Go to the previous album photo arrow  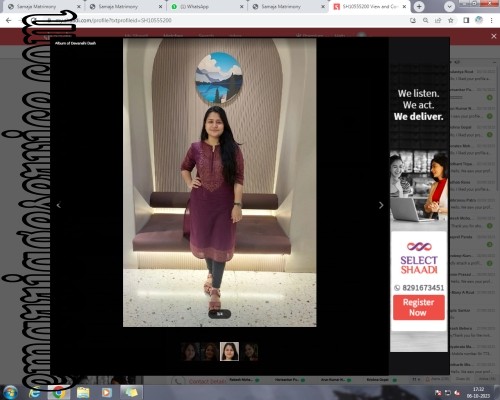pos(59,205)
